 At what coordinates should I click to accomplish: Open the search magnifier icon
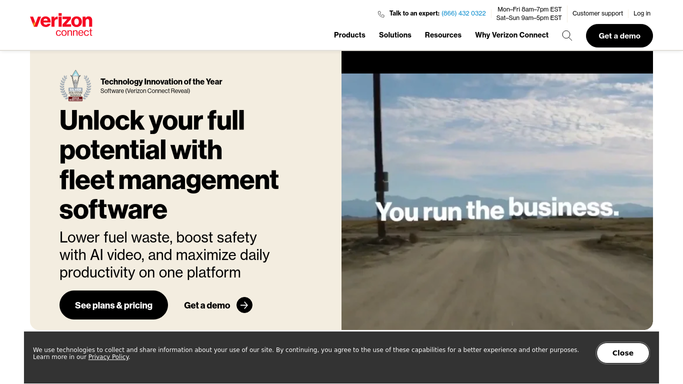[567, 35]
